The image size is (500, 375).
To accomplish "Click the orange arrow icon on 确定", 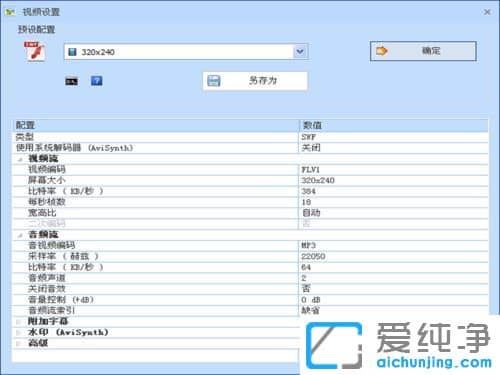I will 382,51.
